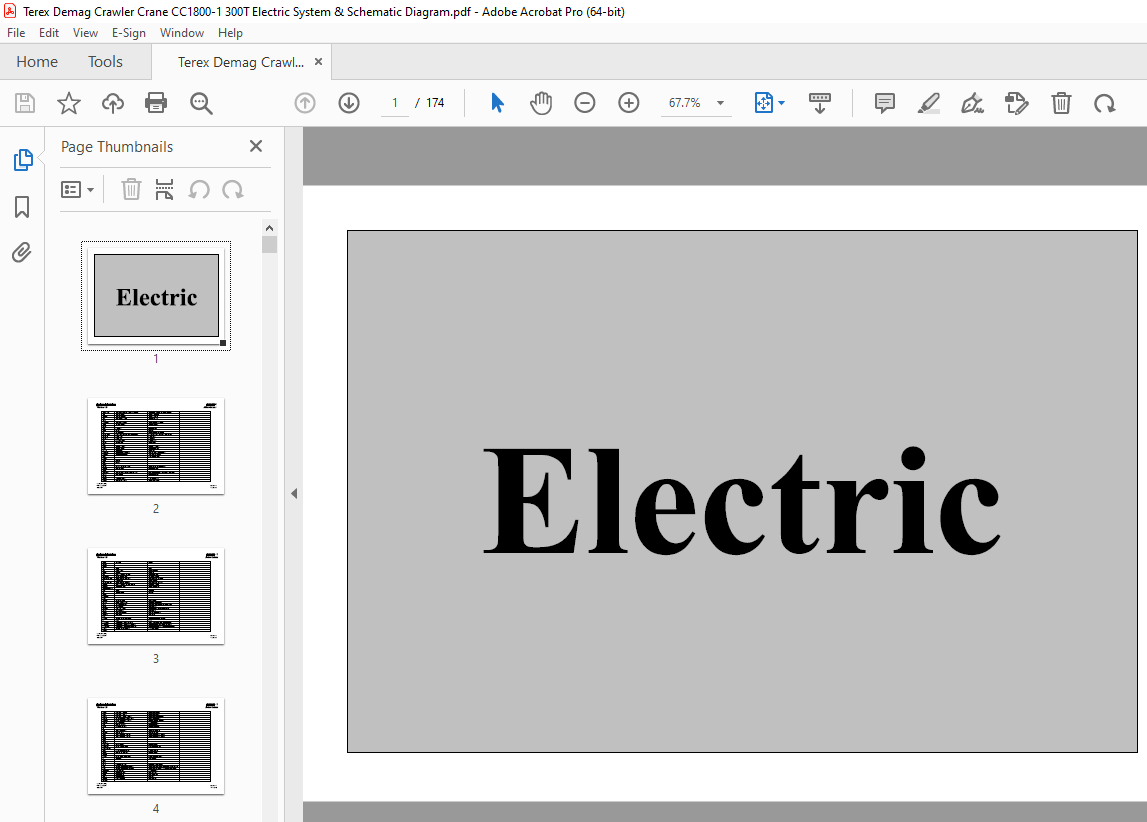Add a sticky note comment

tap(885, 103)
